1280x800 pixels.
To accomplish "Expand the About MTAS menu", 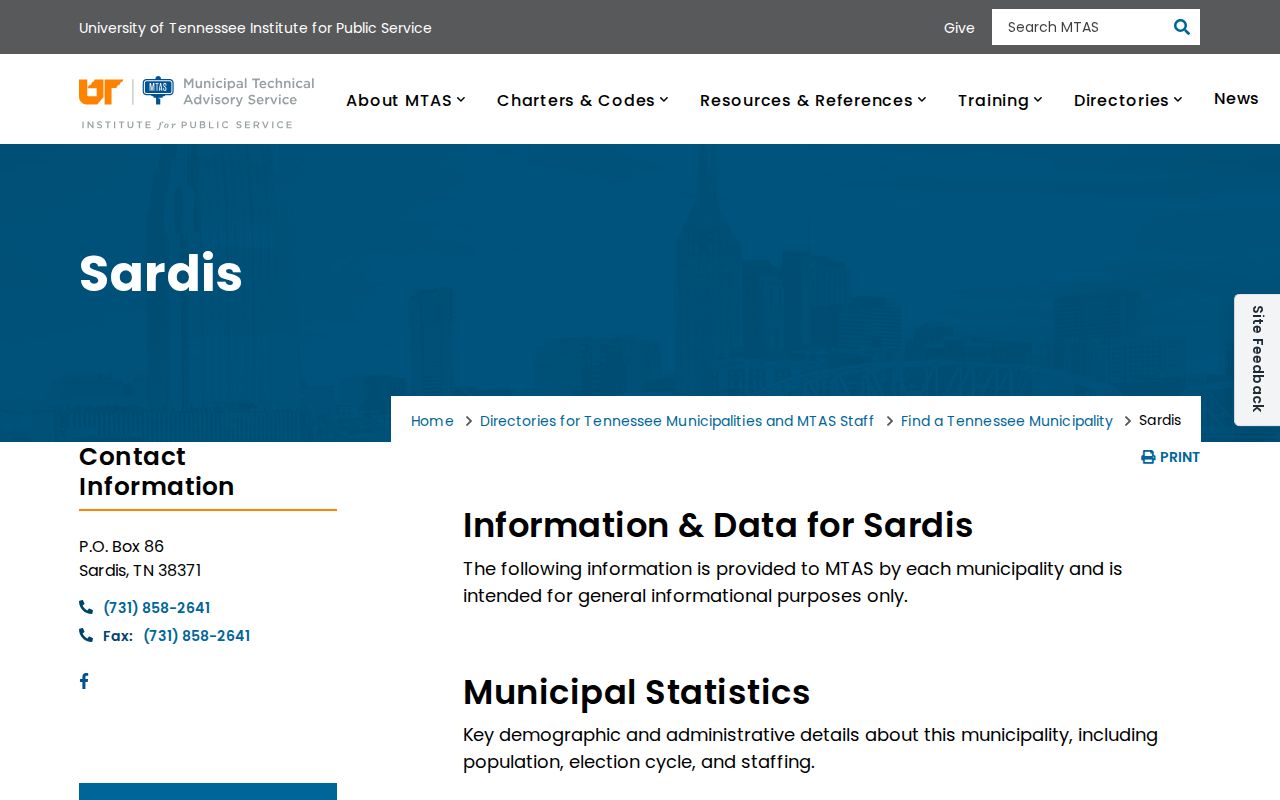I will tap(406, 100).
